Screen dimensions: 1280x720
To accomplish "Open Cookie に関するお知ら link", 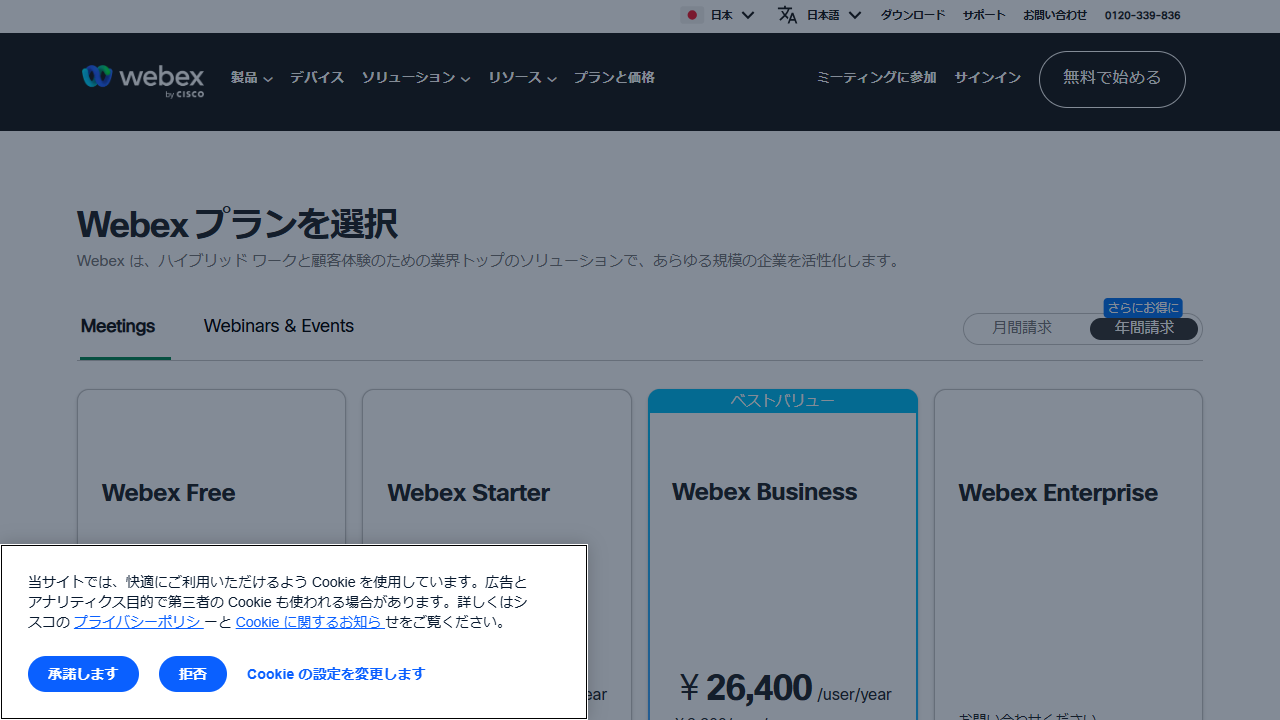I will click(x=309, y=622).
